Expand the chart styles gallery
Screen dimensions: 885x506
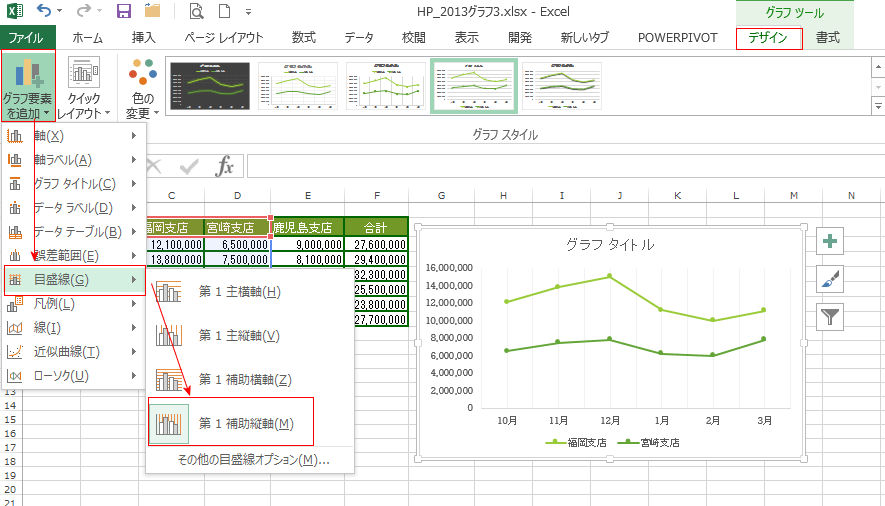click(878, 106)
